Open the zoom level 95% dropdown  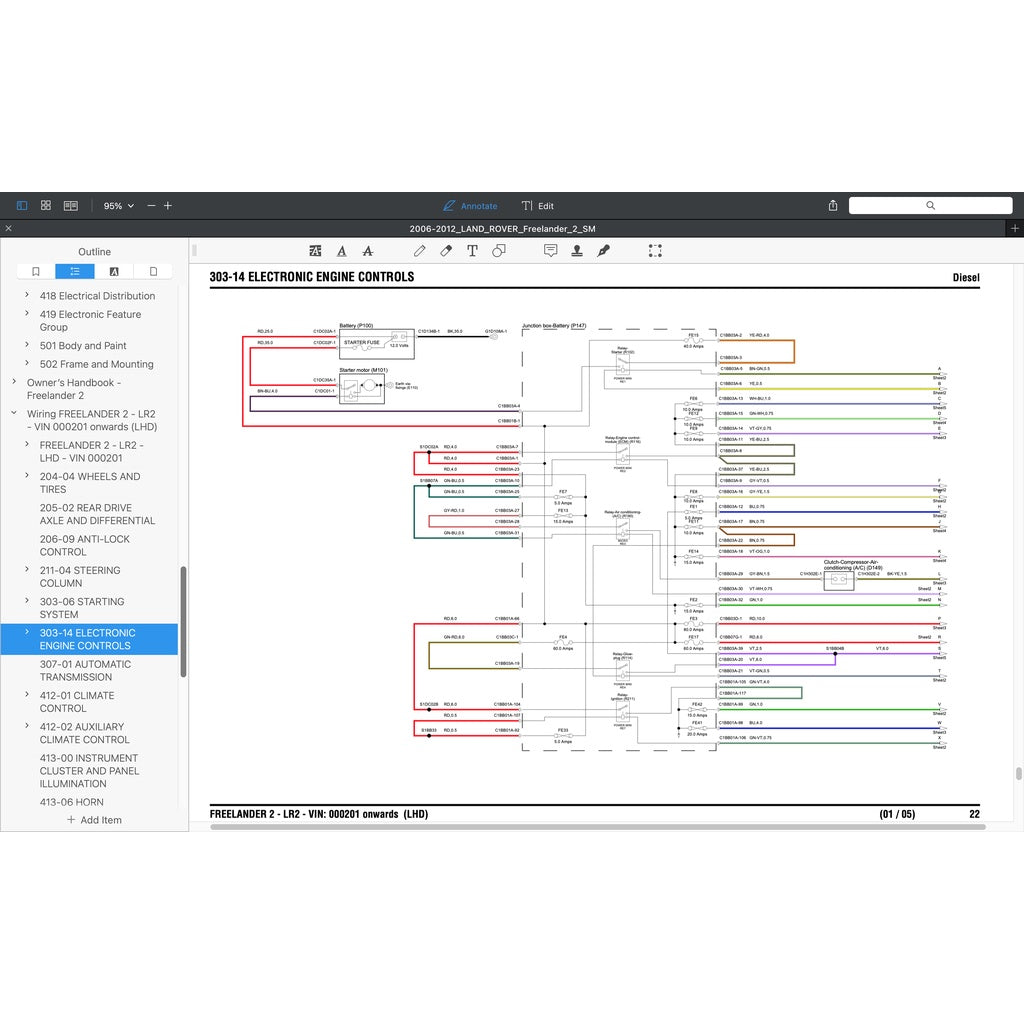(118, 206)
